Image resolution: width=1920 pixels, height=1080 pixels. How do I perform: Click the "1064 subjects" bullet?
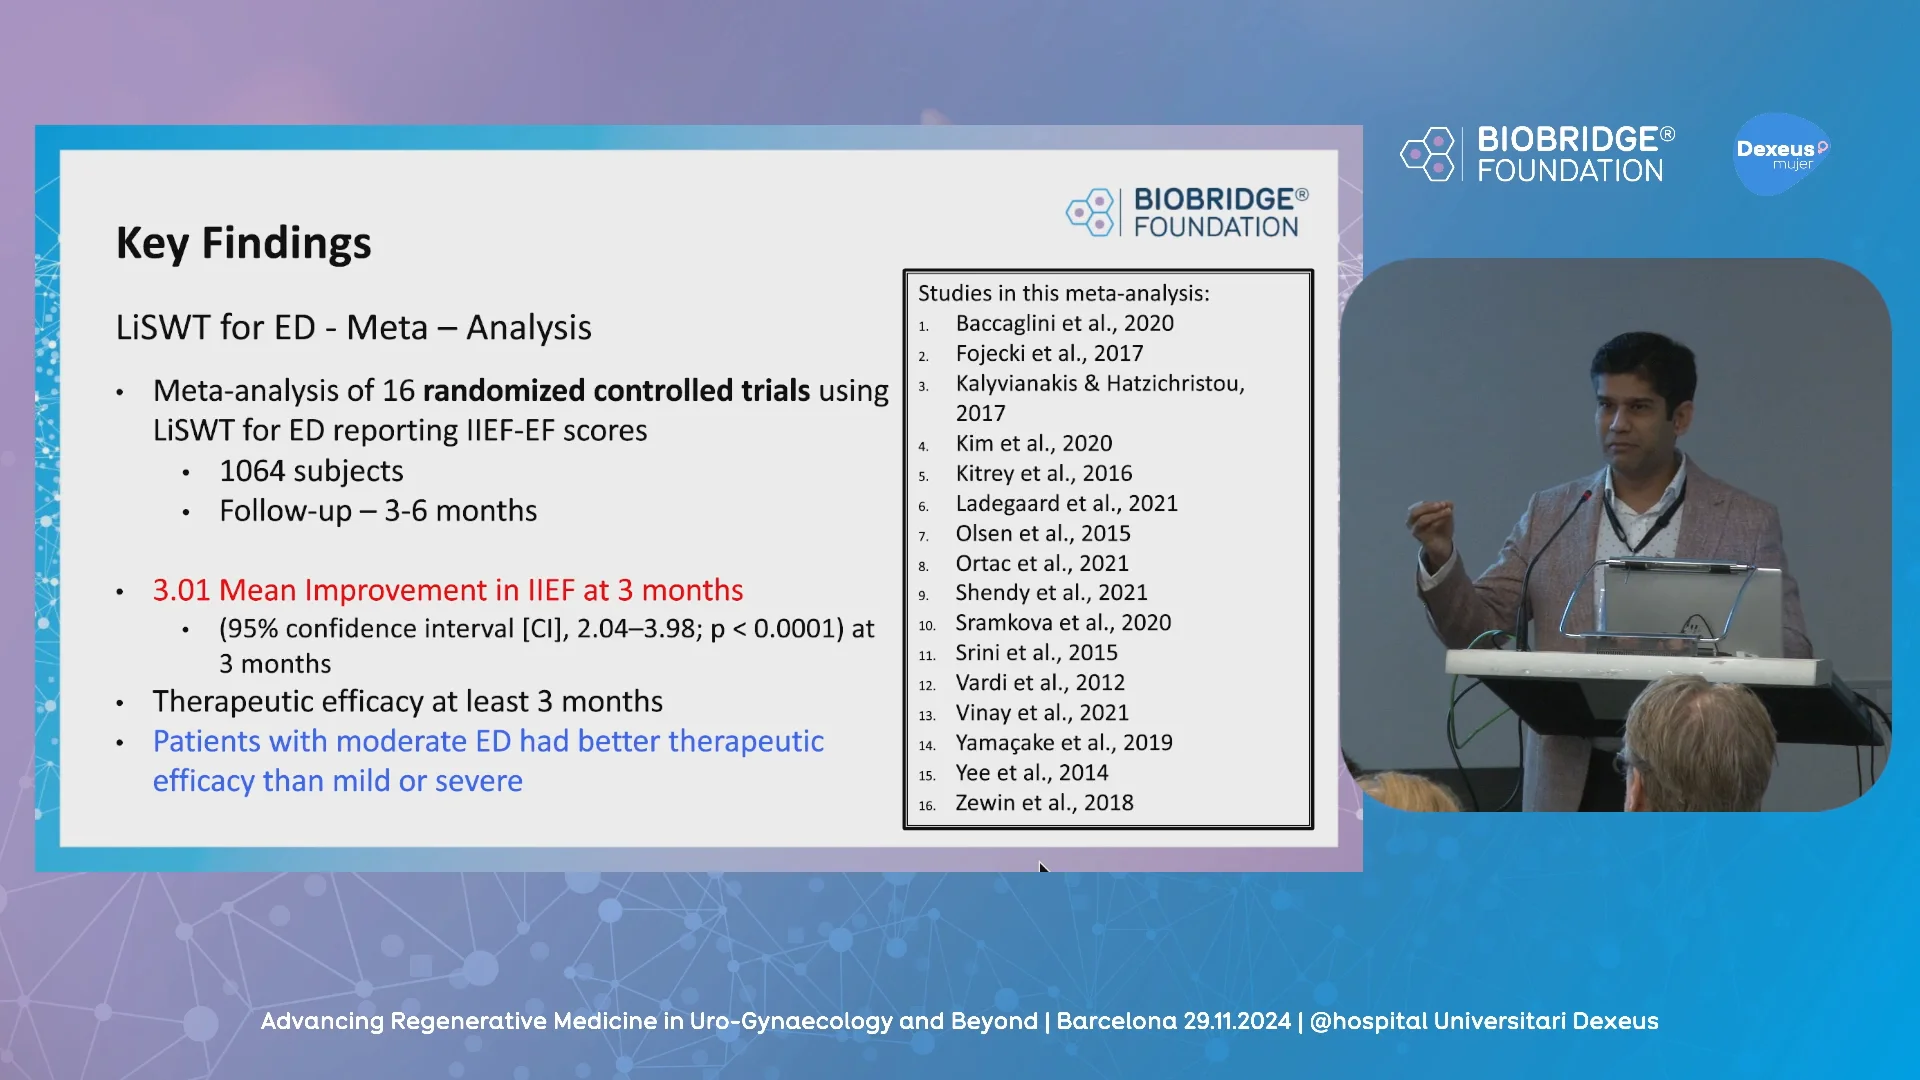[x=311, y=471]
